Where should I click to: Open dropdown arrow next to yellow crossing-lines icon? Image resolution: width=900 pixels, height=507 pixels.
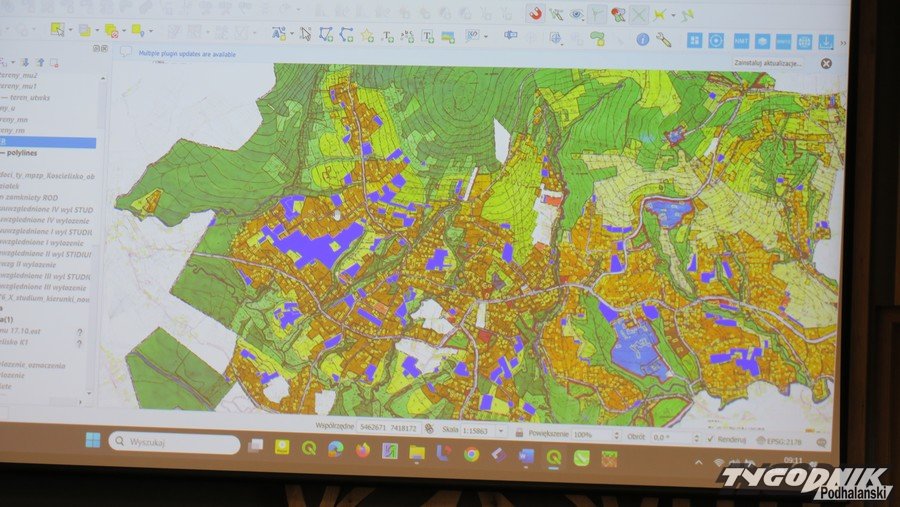coord(673,16)
